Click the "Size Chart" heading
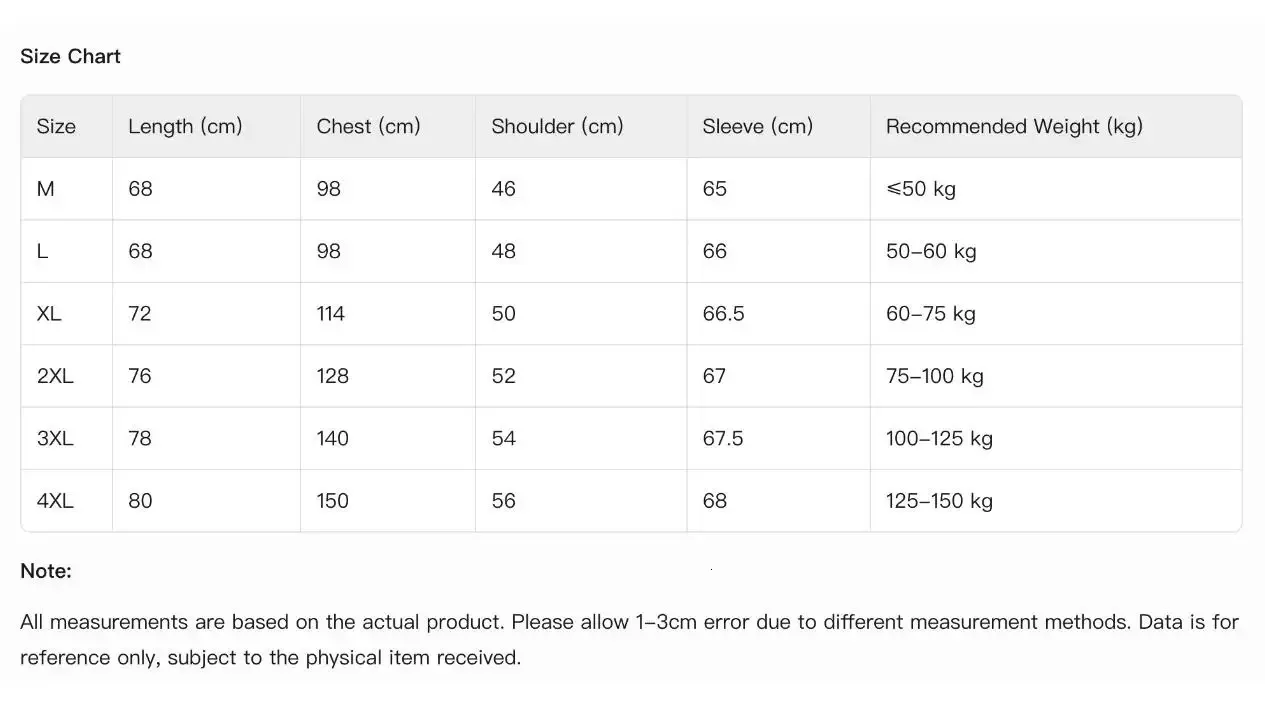Image resolution: width=1265 pixels, height=708 pixels. tap(70, 57)
